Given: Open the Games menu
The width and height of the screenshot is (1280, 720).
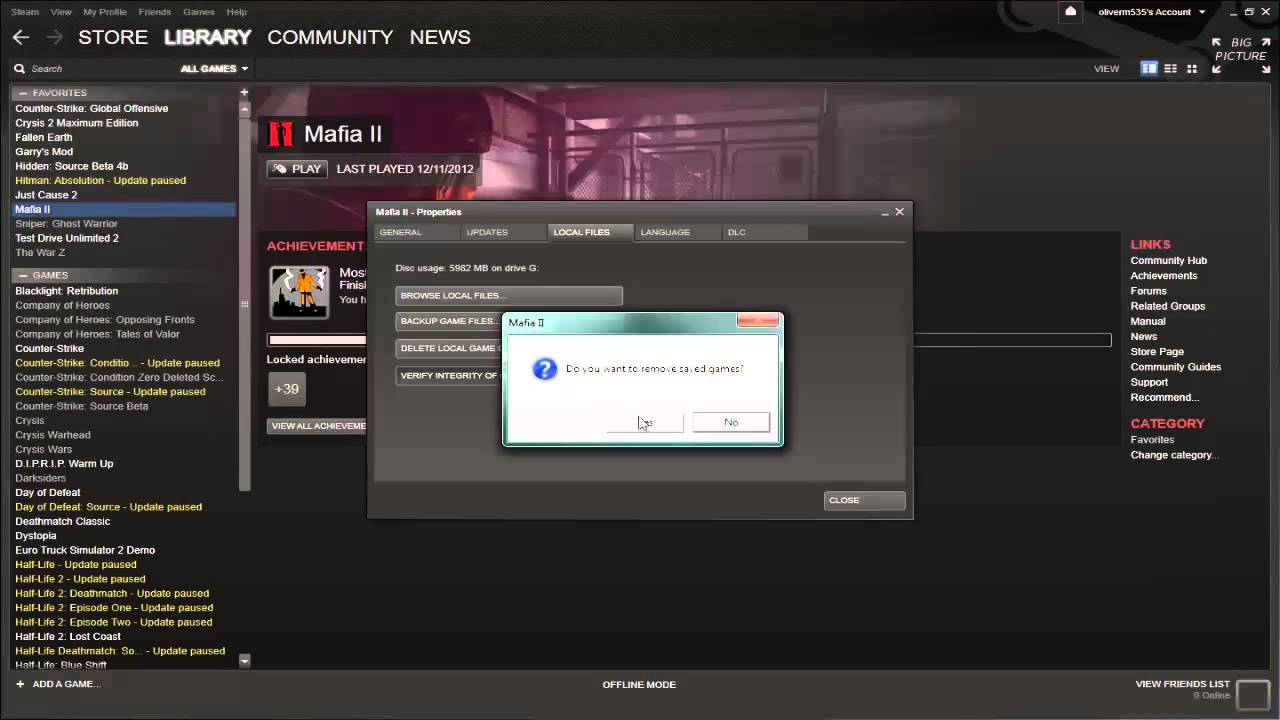Looking at the screenshot, I should pos(199,12).
